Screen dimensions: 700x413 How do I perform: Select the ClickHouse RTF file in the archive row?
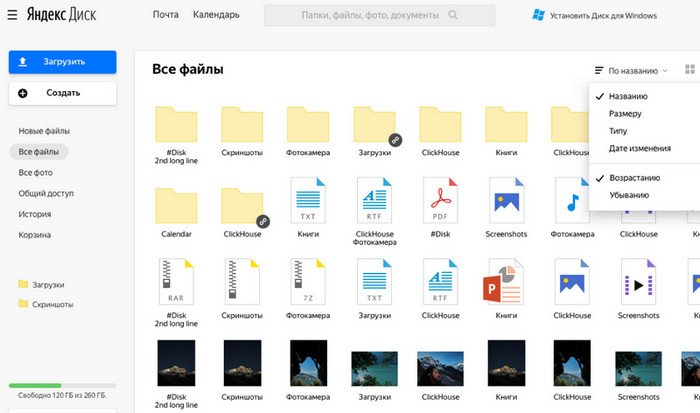point(440,282)
